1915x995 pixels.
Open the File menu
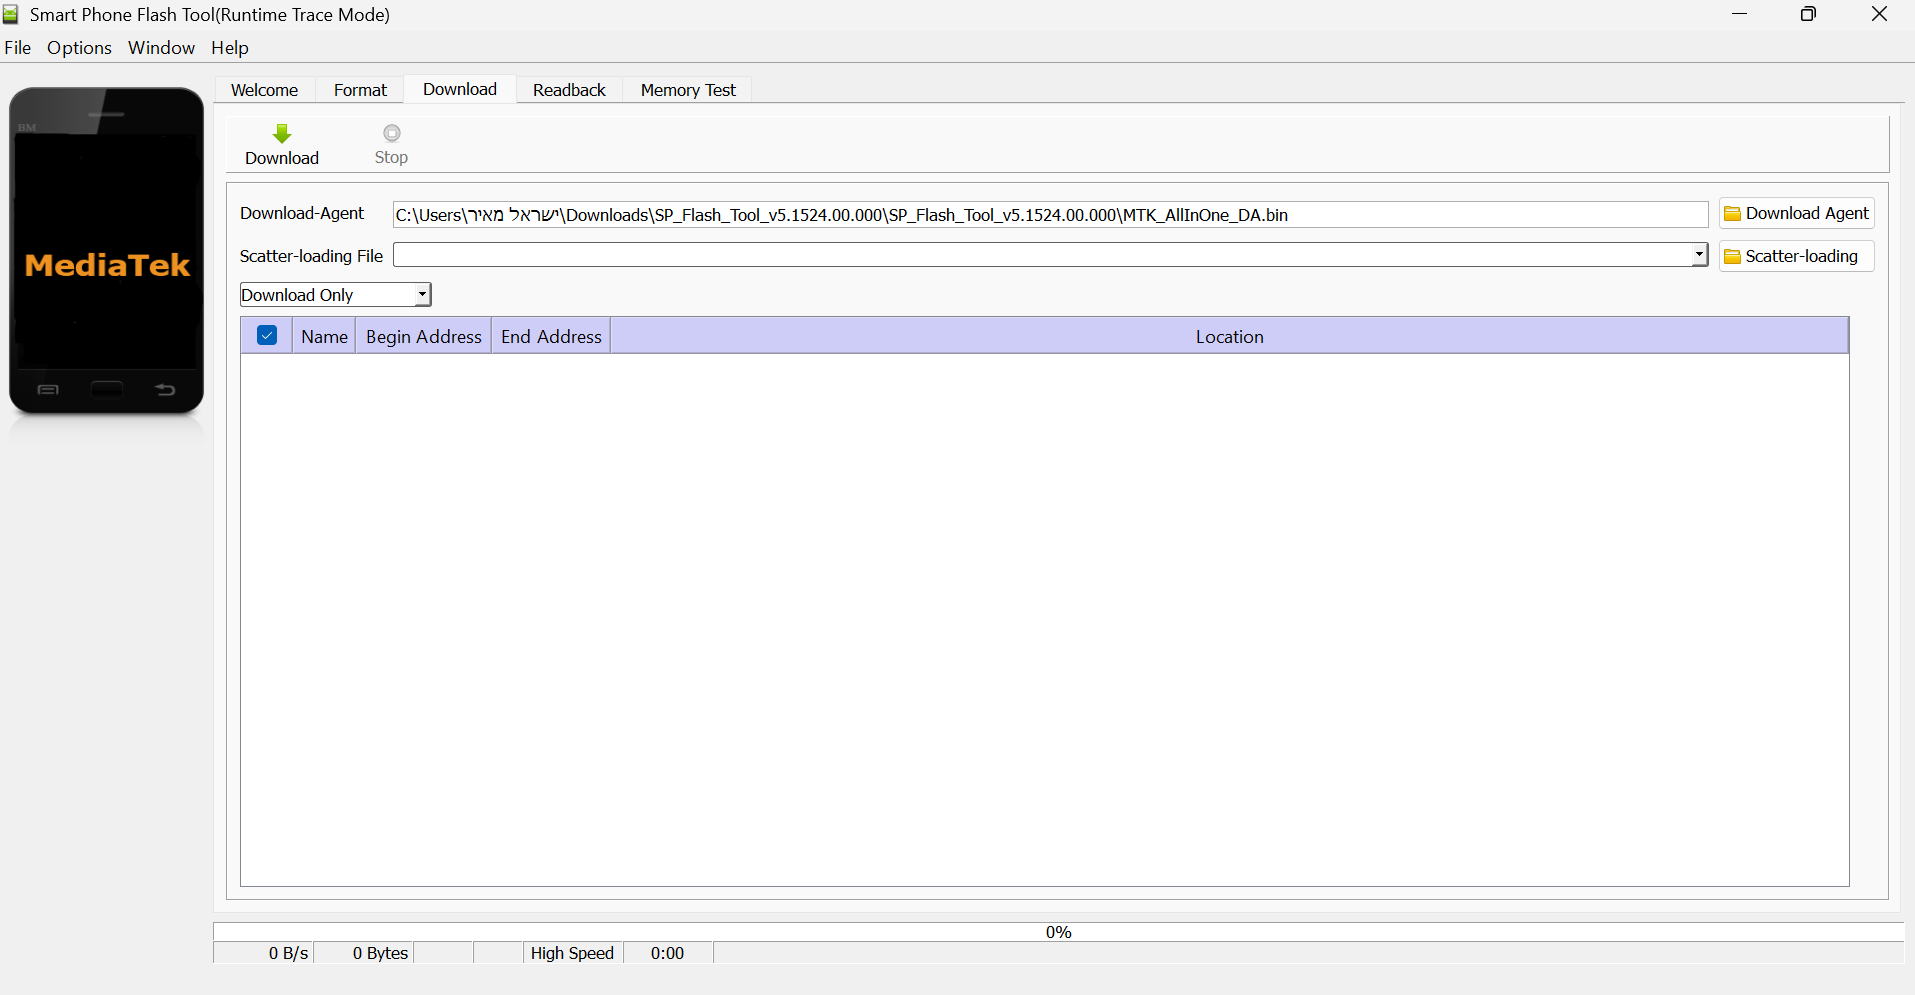point(18,48)
